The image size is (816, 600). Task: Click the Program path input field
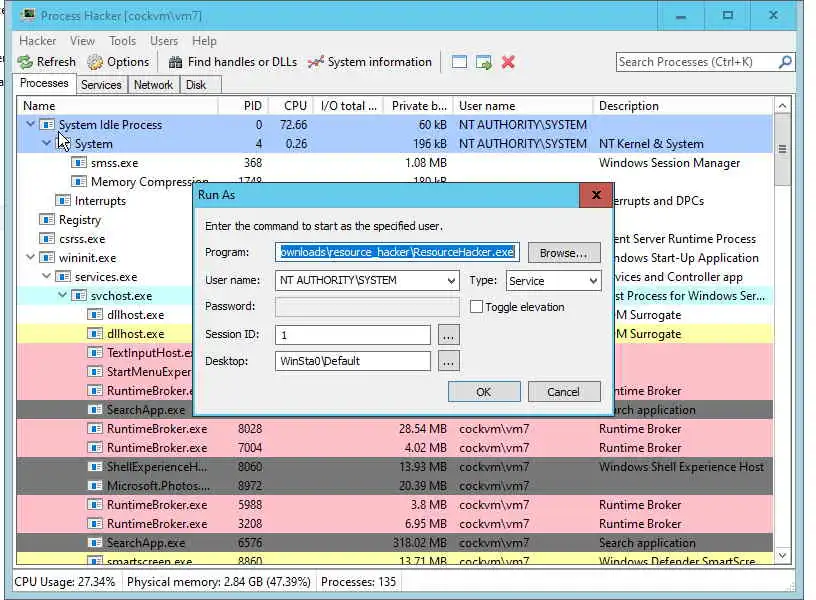(x=397, y=252)
